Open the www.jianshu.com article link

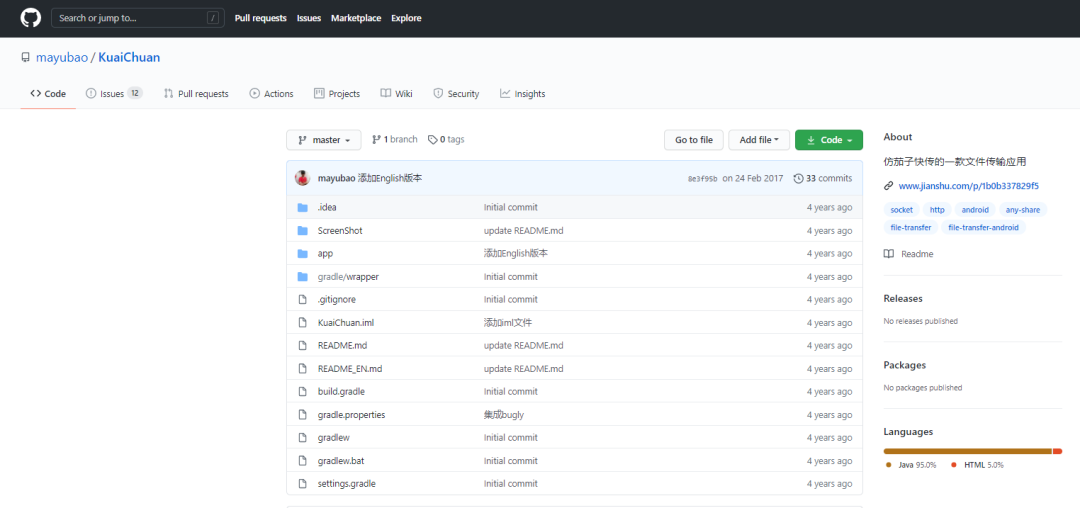click(x=968, y=186)
